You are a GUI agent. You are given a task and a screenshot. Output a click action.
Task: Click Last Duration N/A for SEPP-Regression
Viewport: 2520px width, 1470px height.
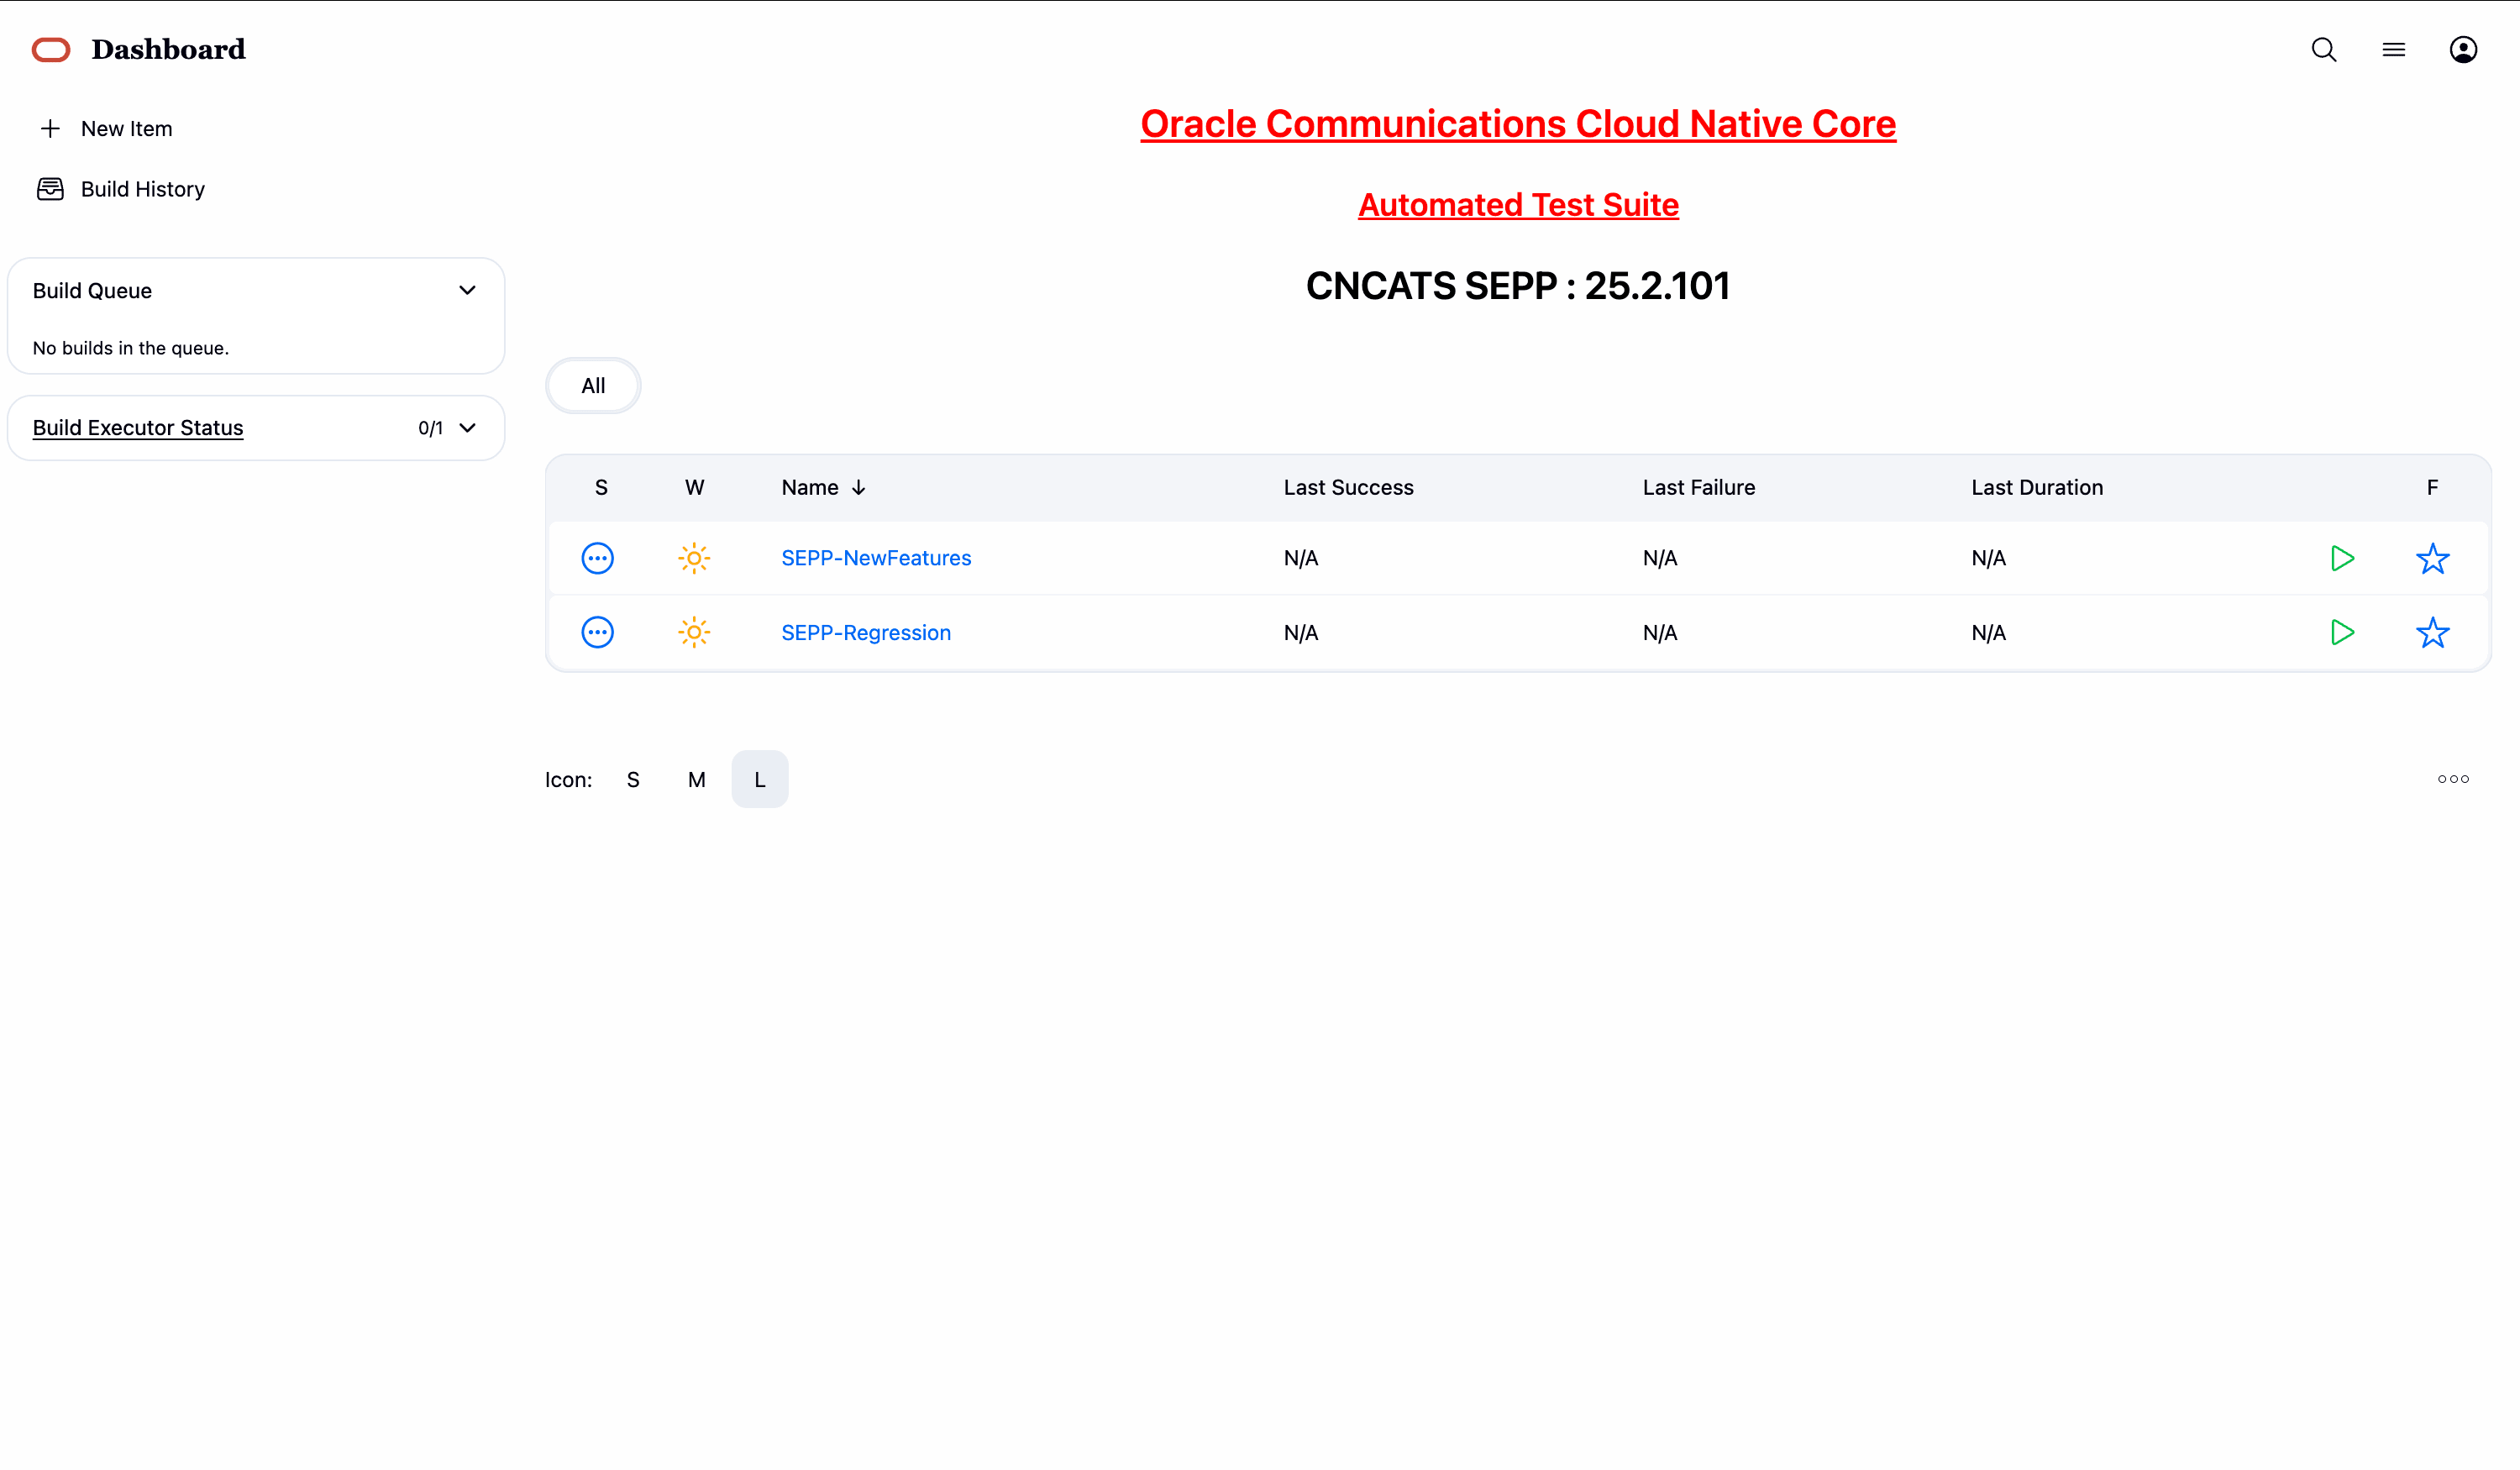pos(1988,633)
